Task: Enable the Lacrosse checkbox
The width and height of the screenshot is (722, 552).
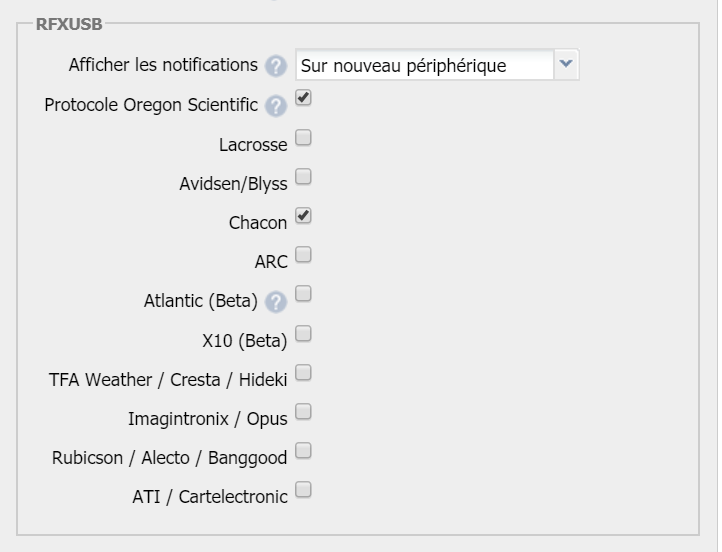Action: click(x=303, y=138)
